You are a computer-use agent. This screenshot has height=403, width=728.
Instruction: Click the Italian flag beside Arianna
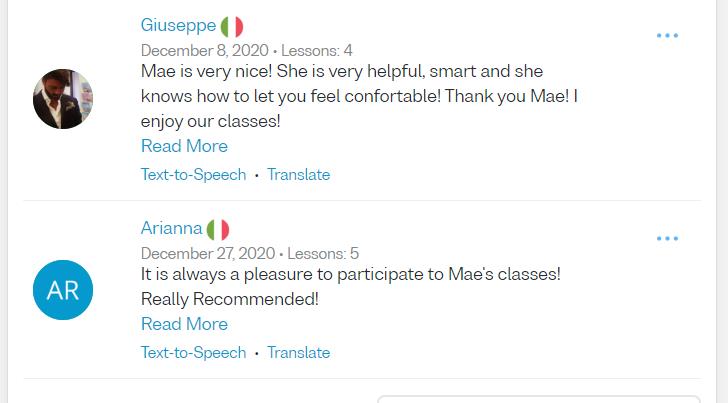pyautogui.click(x=218, y=229)
